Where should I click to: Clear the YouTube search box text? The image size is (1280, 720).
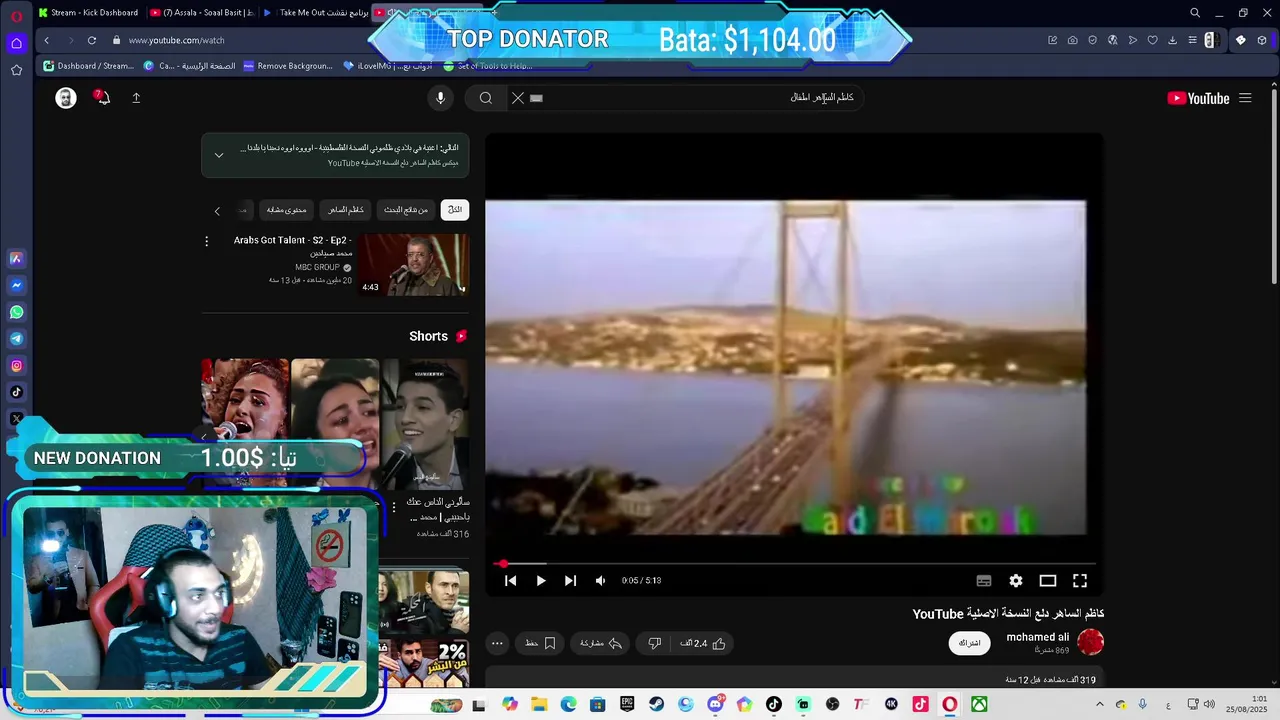pyautogui.click(x=518, y=98)
